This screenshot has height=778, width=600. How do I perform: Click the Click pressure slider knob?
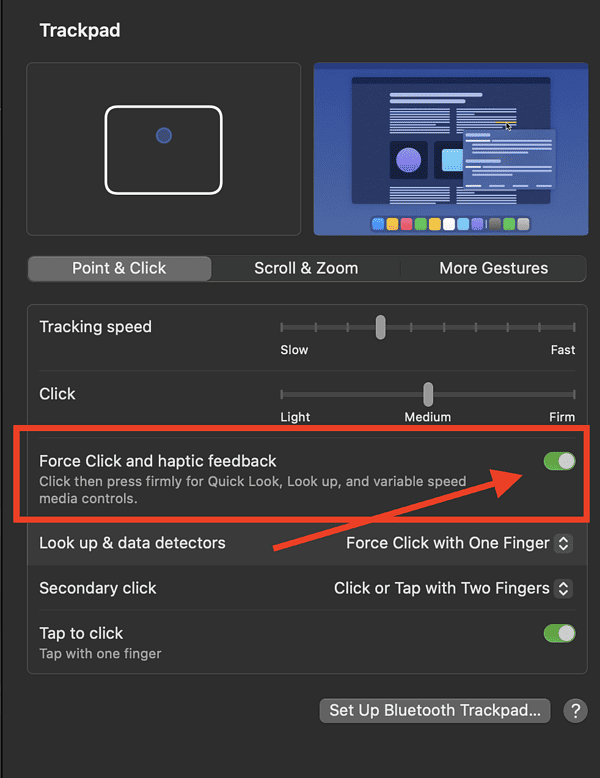428,394
